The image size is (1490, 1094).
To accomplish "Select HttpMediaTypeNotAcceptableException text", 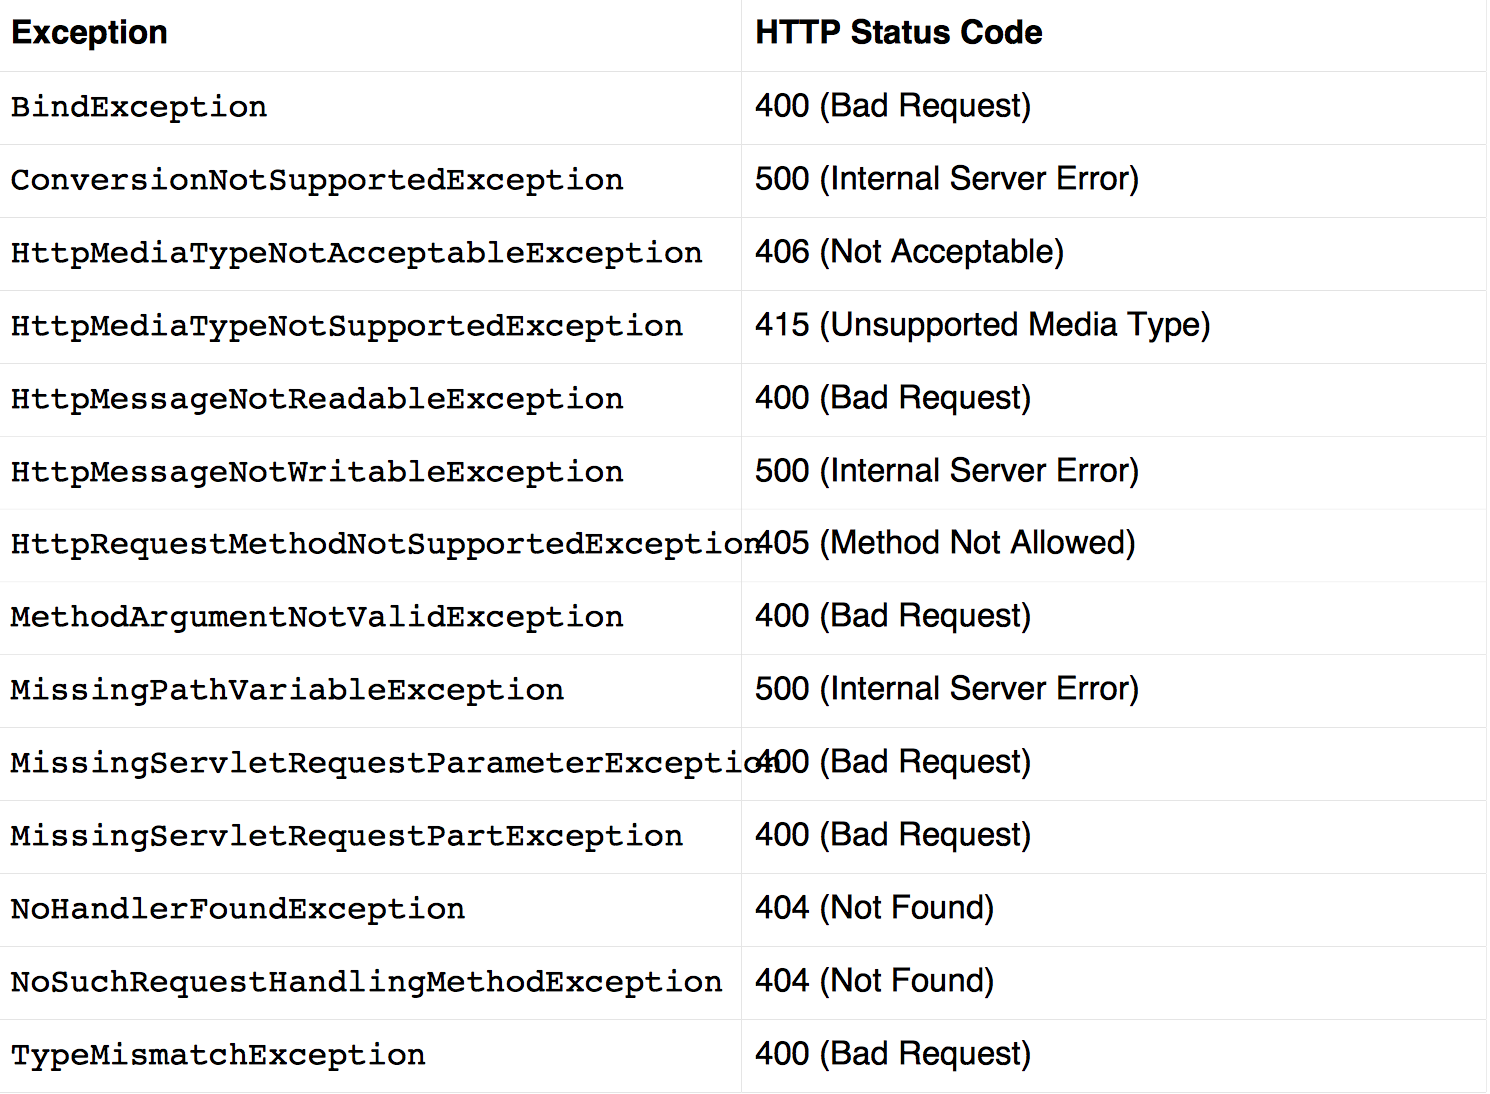I will tap(356, 253).
